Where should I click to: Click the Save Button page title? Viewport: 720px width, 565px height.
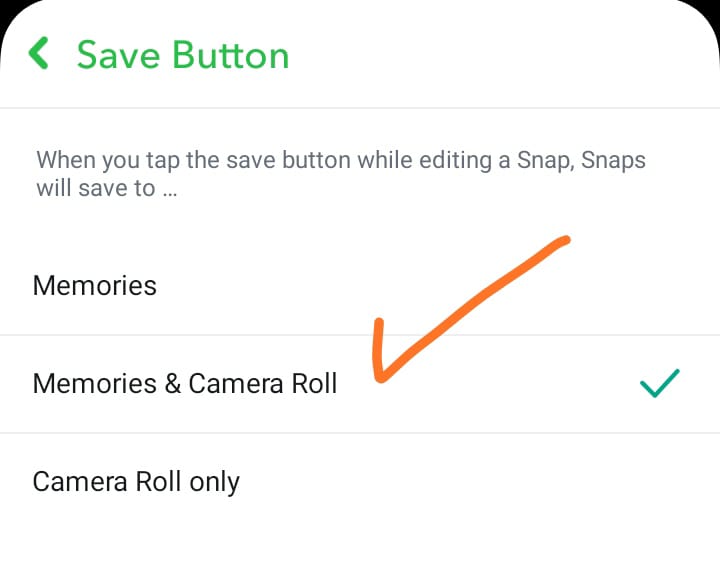click(183, 55)
